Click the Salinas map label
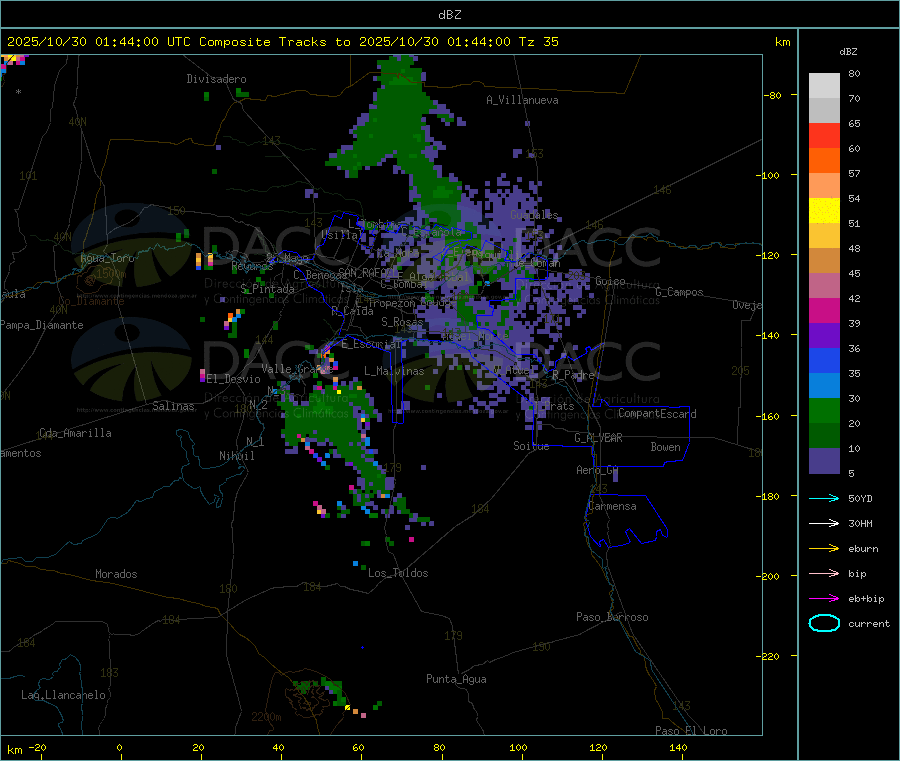Image resolution: width=900 pixels, height=761 pixels. click(173, 406)
